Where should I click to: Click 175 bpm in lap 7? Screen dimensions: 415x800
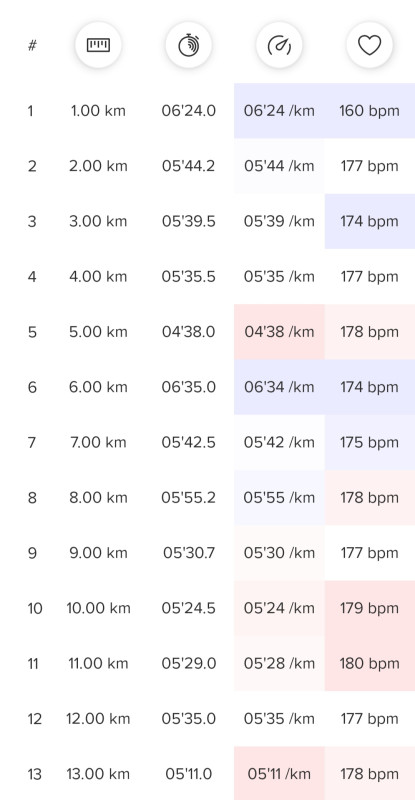pyautogui.click(x=370, y=442)
